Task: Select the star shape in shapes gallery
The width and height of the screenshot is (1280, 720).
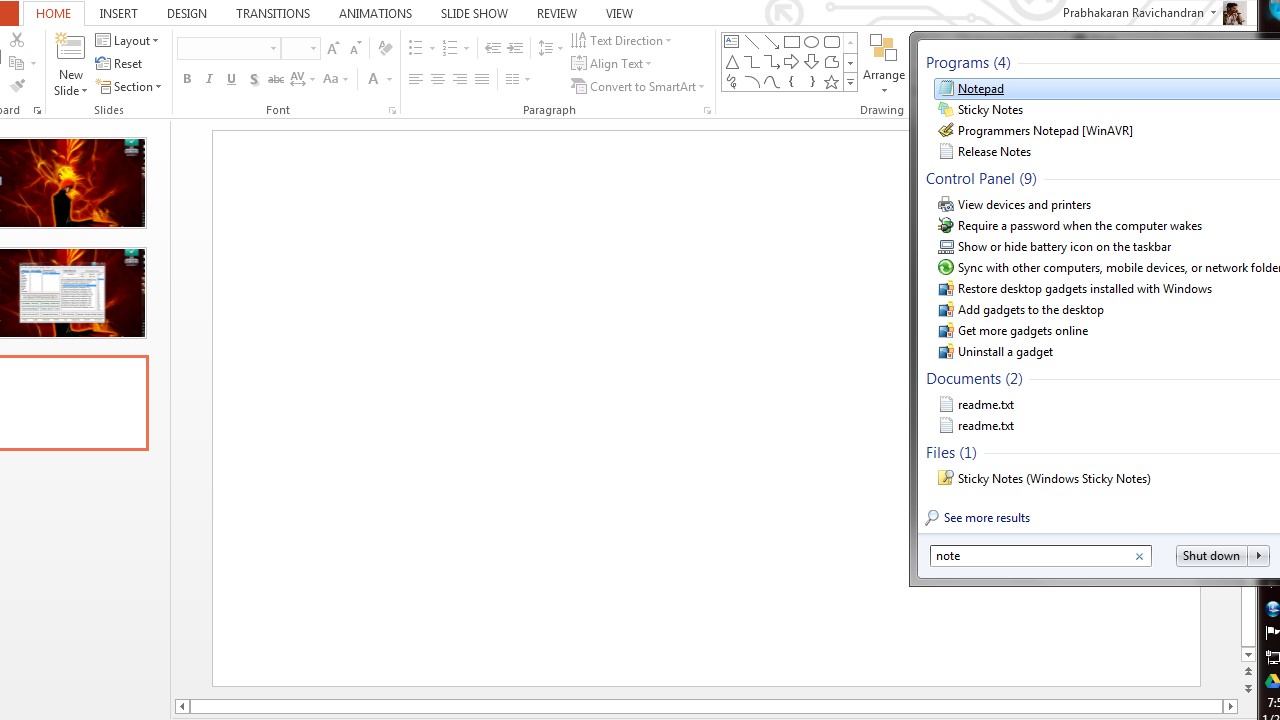Action: pyautogui.click(x=831, y=83)
